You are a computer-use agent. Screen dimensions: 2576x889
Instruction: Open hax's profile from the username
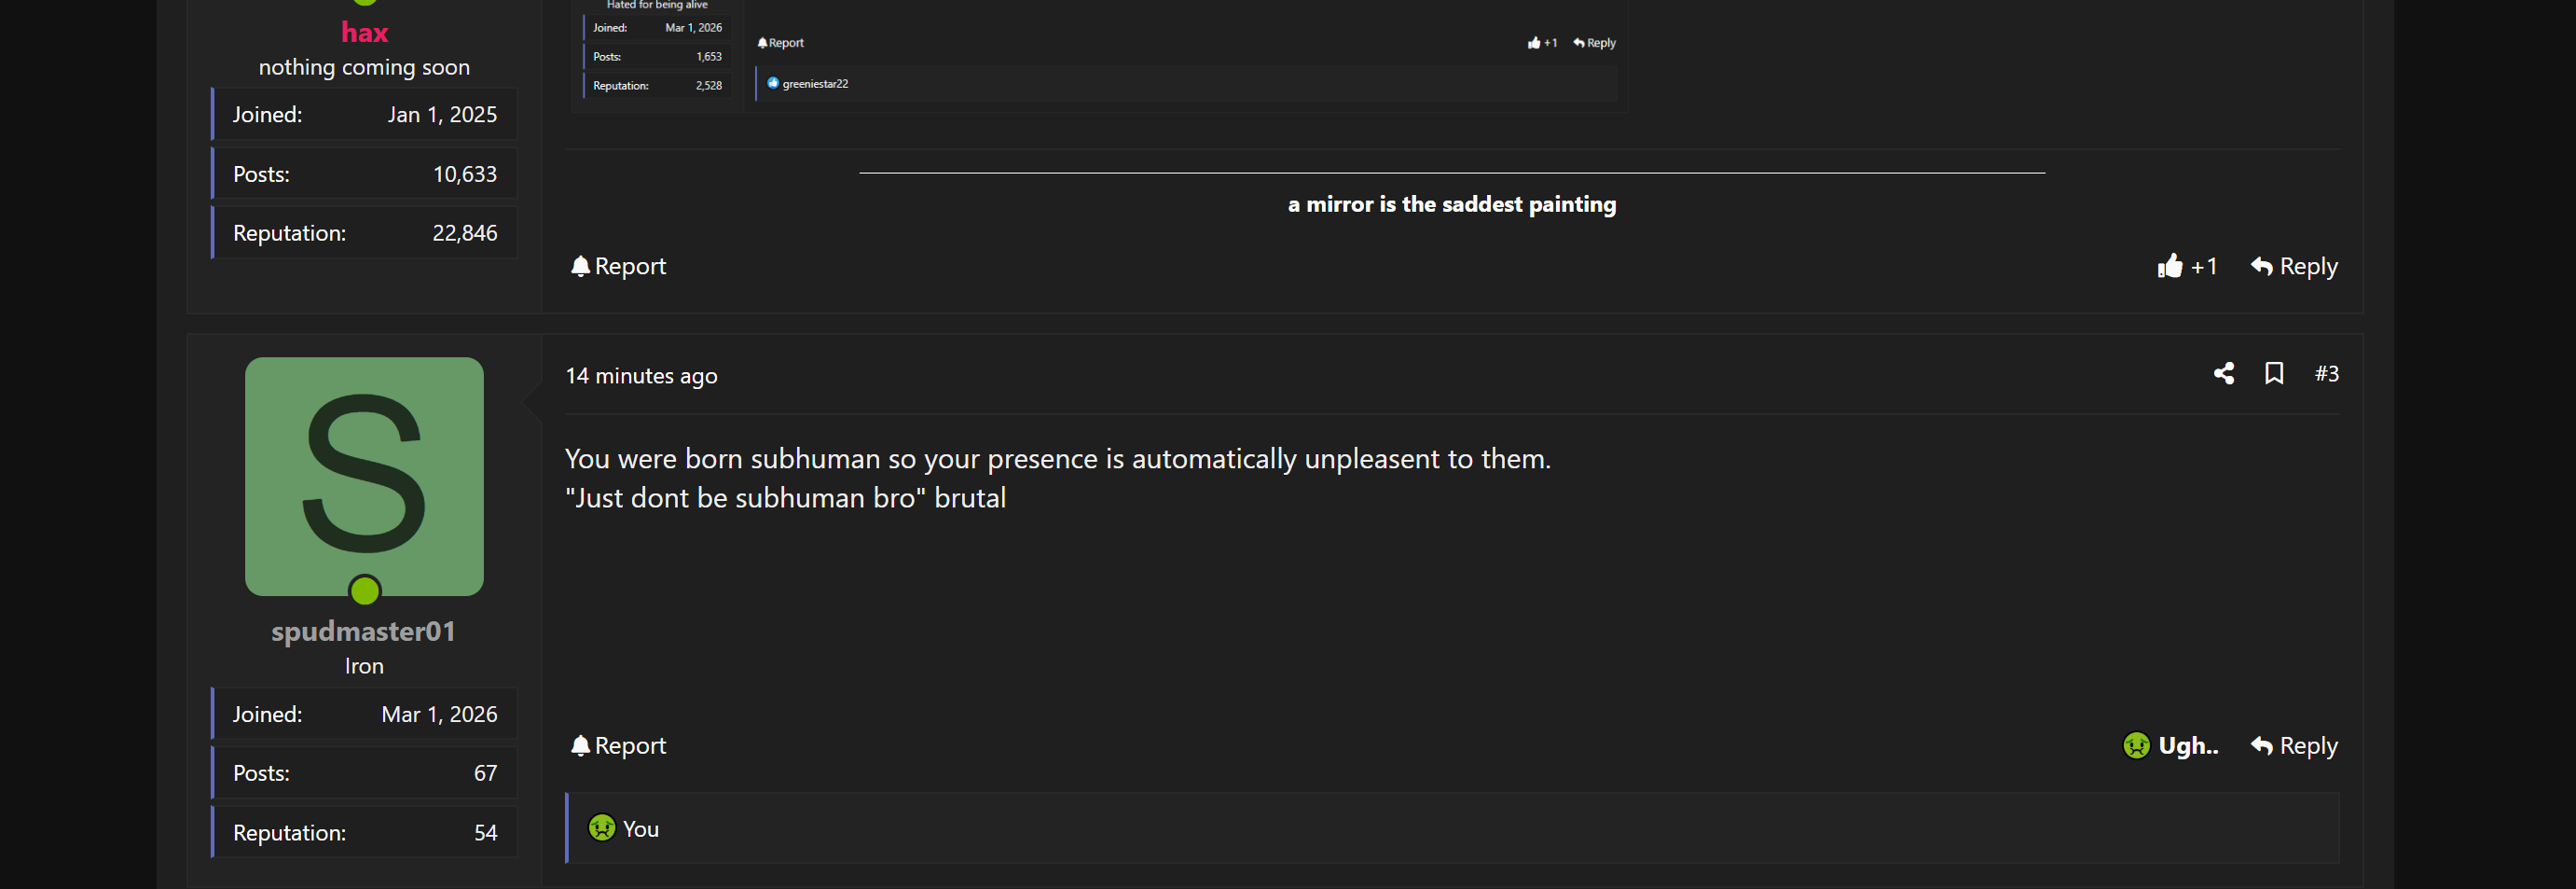364,33
